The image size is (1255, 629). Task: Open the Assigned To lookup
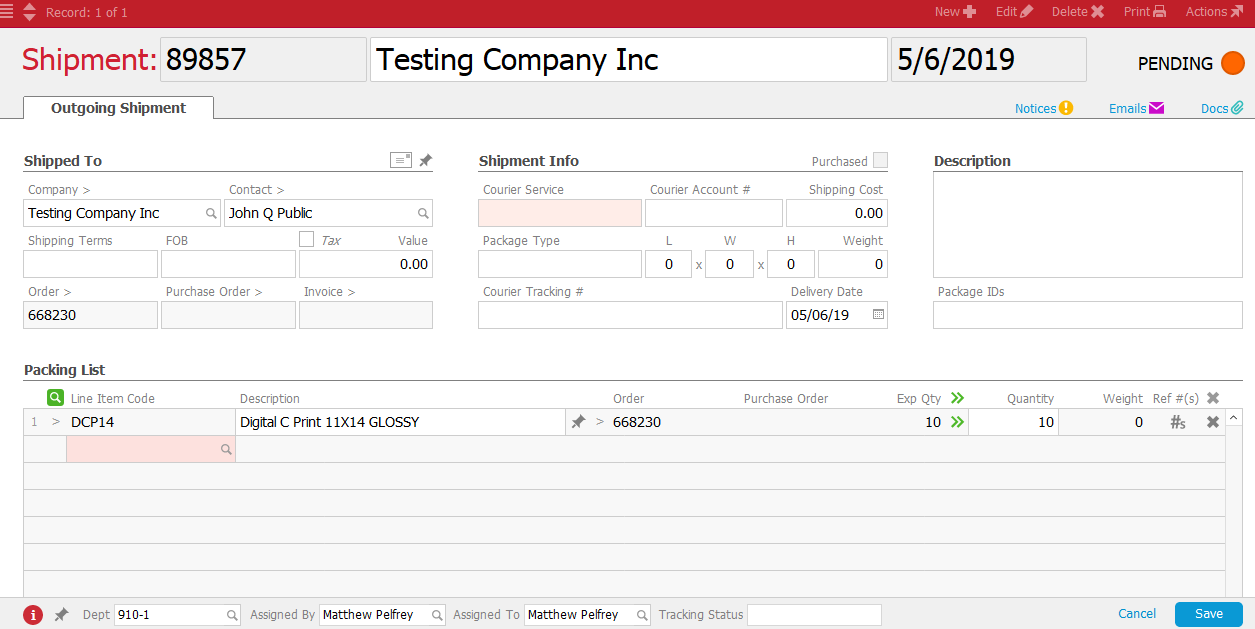pos(642,615)
